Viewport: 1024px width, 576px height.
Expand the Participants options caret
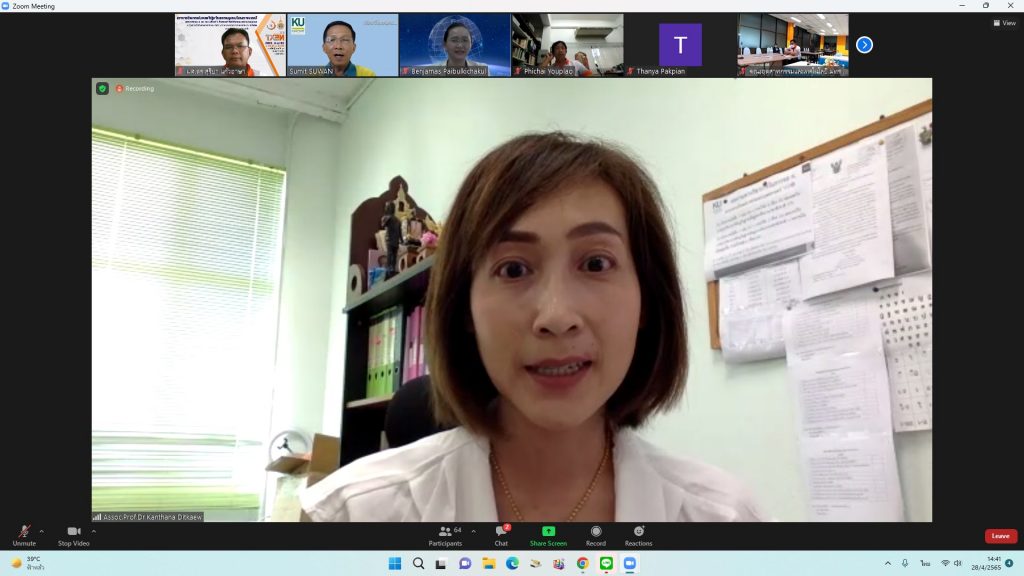[x=473, y=531]
